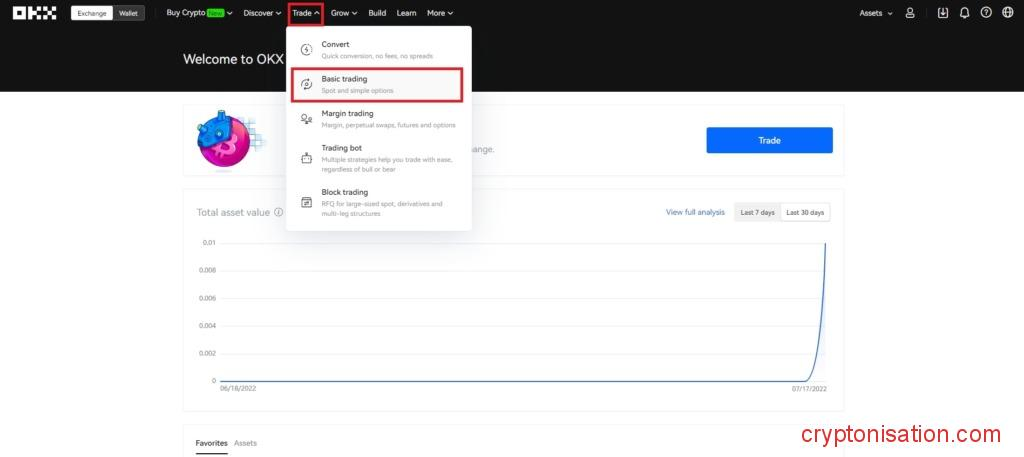Image resolution: width=1024 pixels, height=457 pixels.
Task: Switch to Wallet mode
Action: [129, 13]
